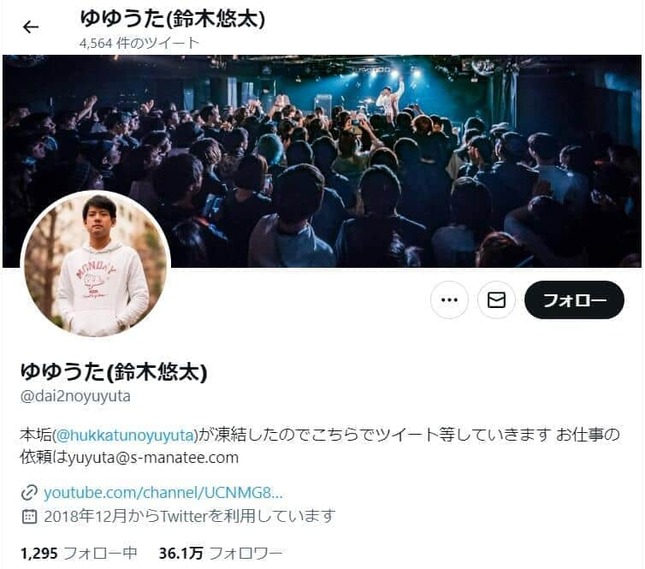View the 1,295 フォロー中 following list
Image resolution: width=645 pixels, height=569 pixels.
coord(79,553)
